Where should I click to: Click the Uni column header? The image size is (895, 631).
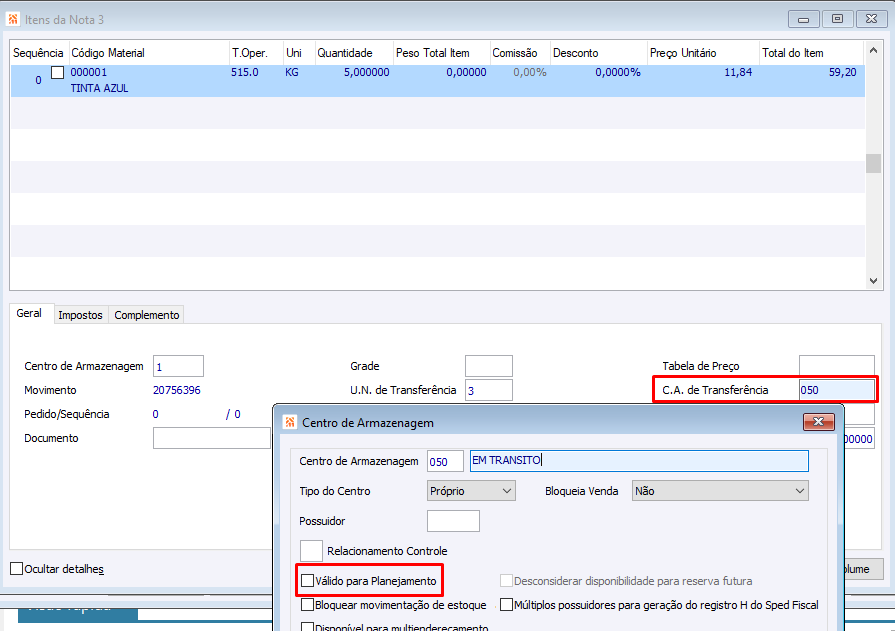[x=300, y=53]
